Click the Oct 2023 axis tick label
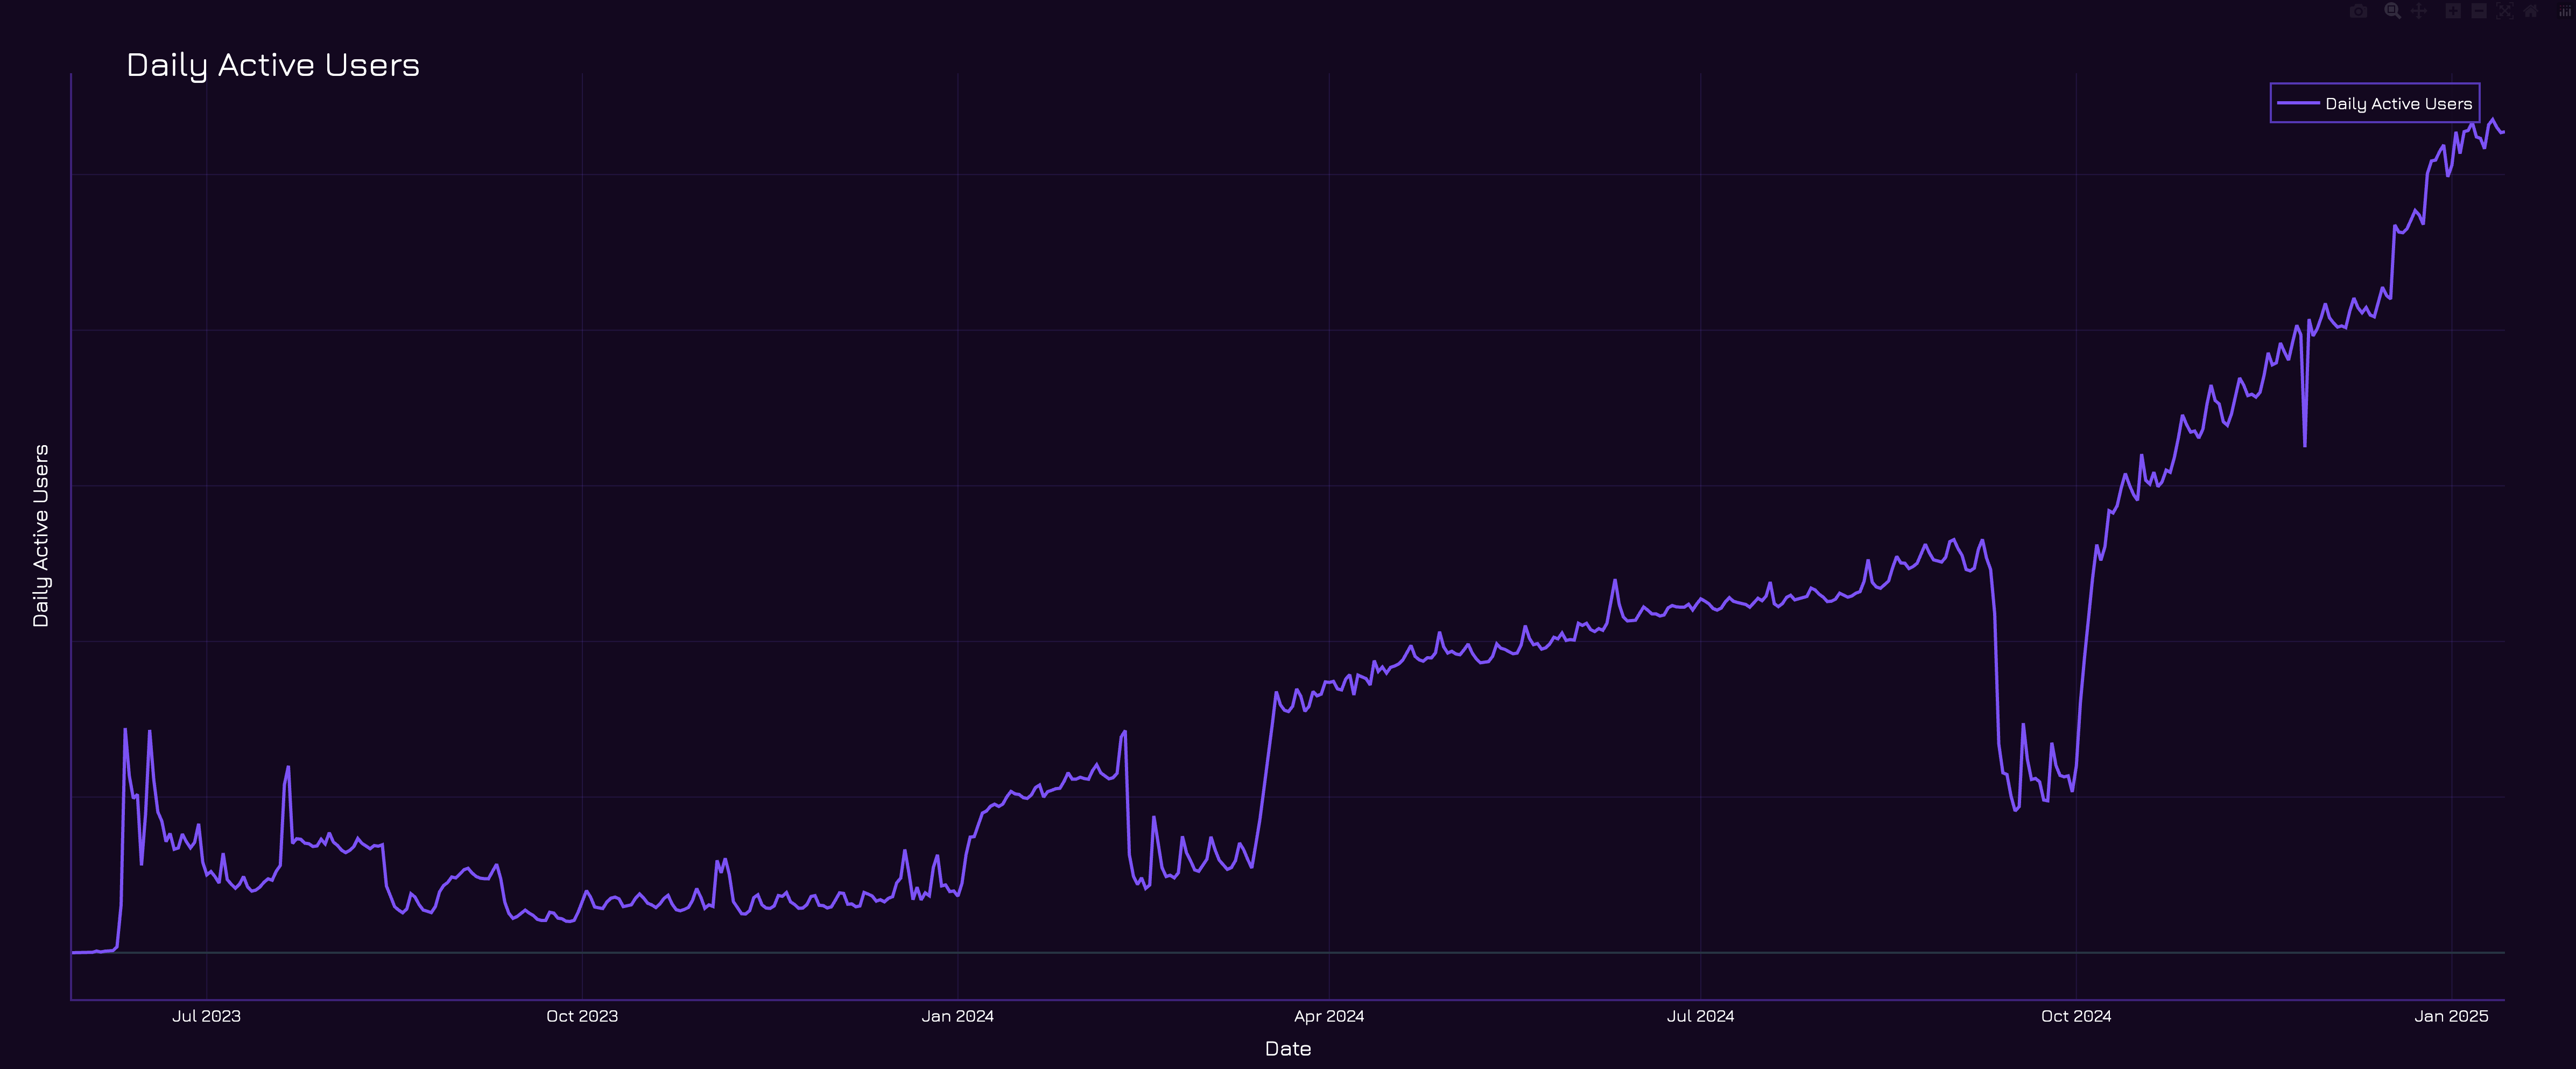Image resolution: width=2576 pixels, height=1069 pixels. [582, 1016]
